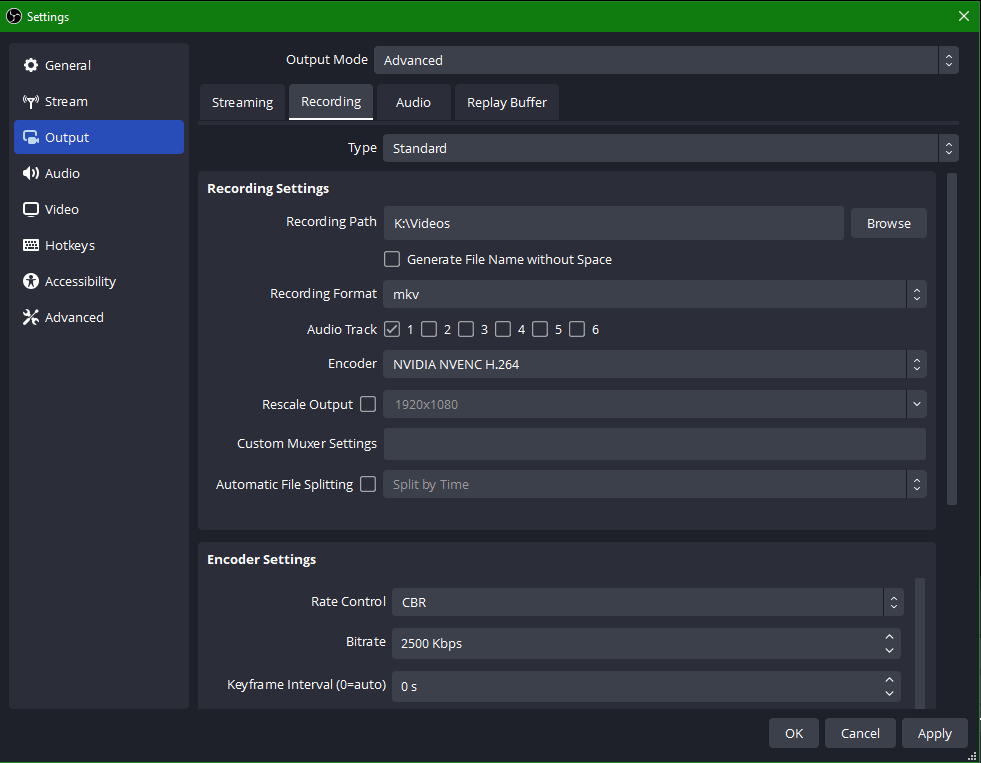Open the General settings section
Viewport: 981px width, 763px height.
[x=66, y=65]
